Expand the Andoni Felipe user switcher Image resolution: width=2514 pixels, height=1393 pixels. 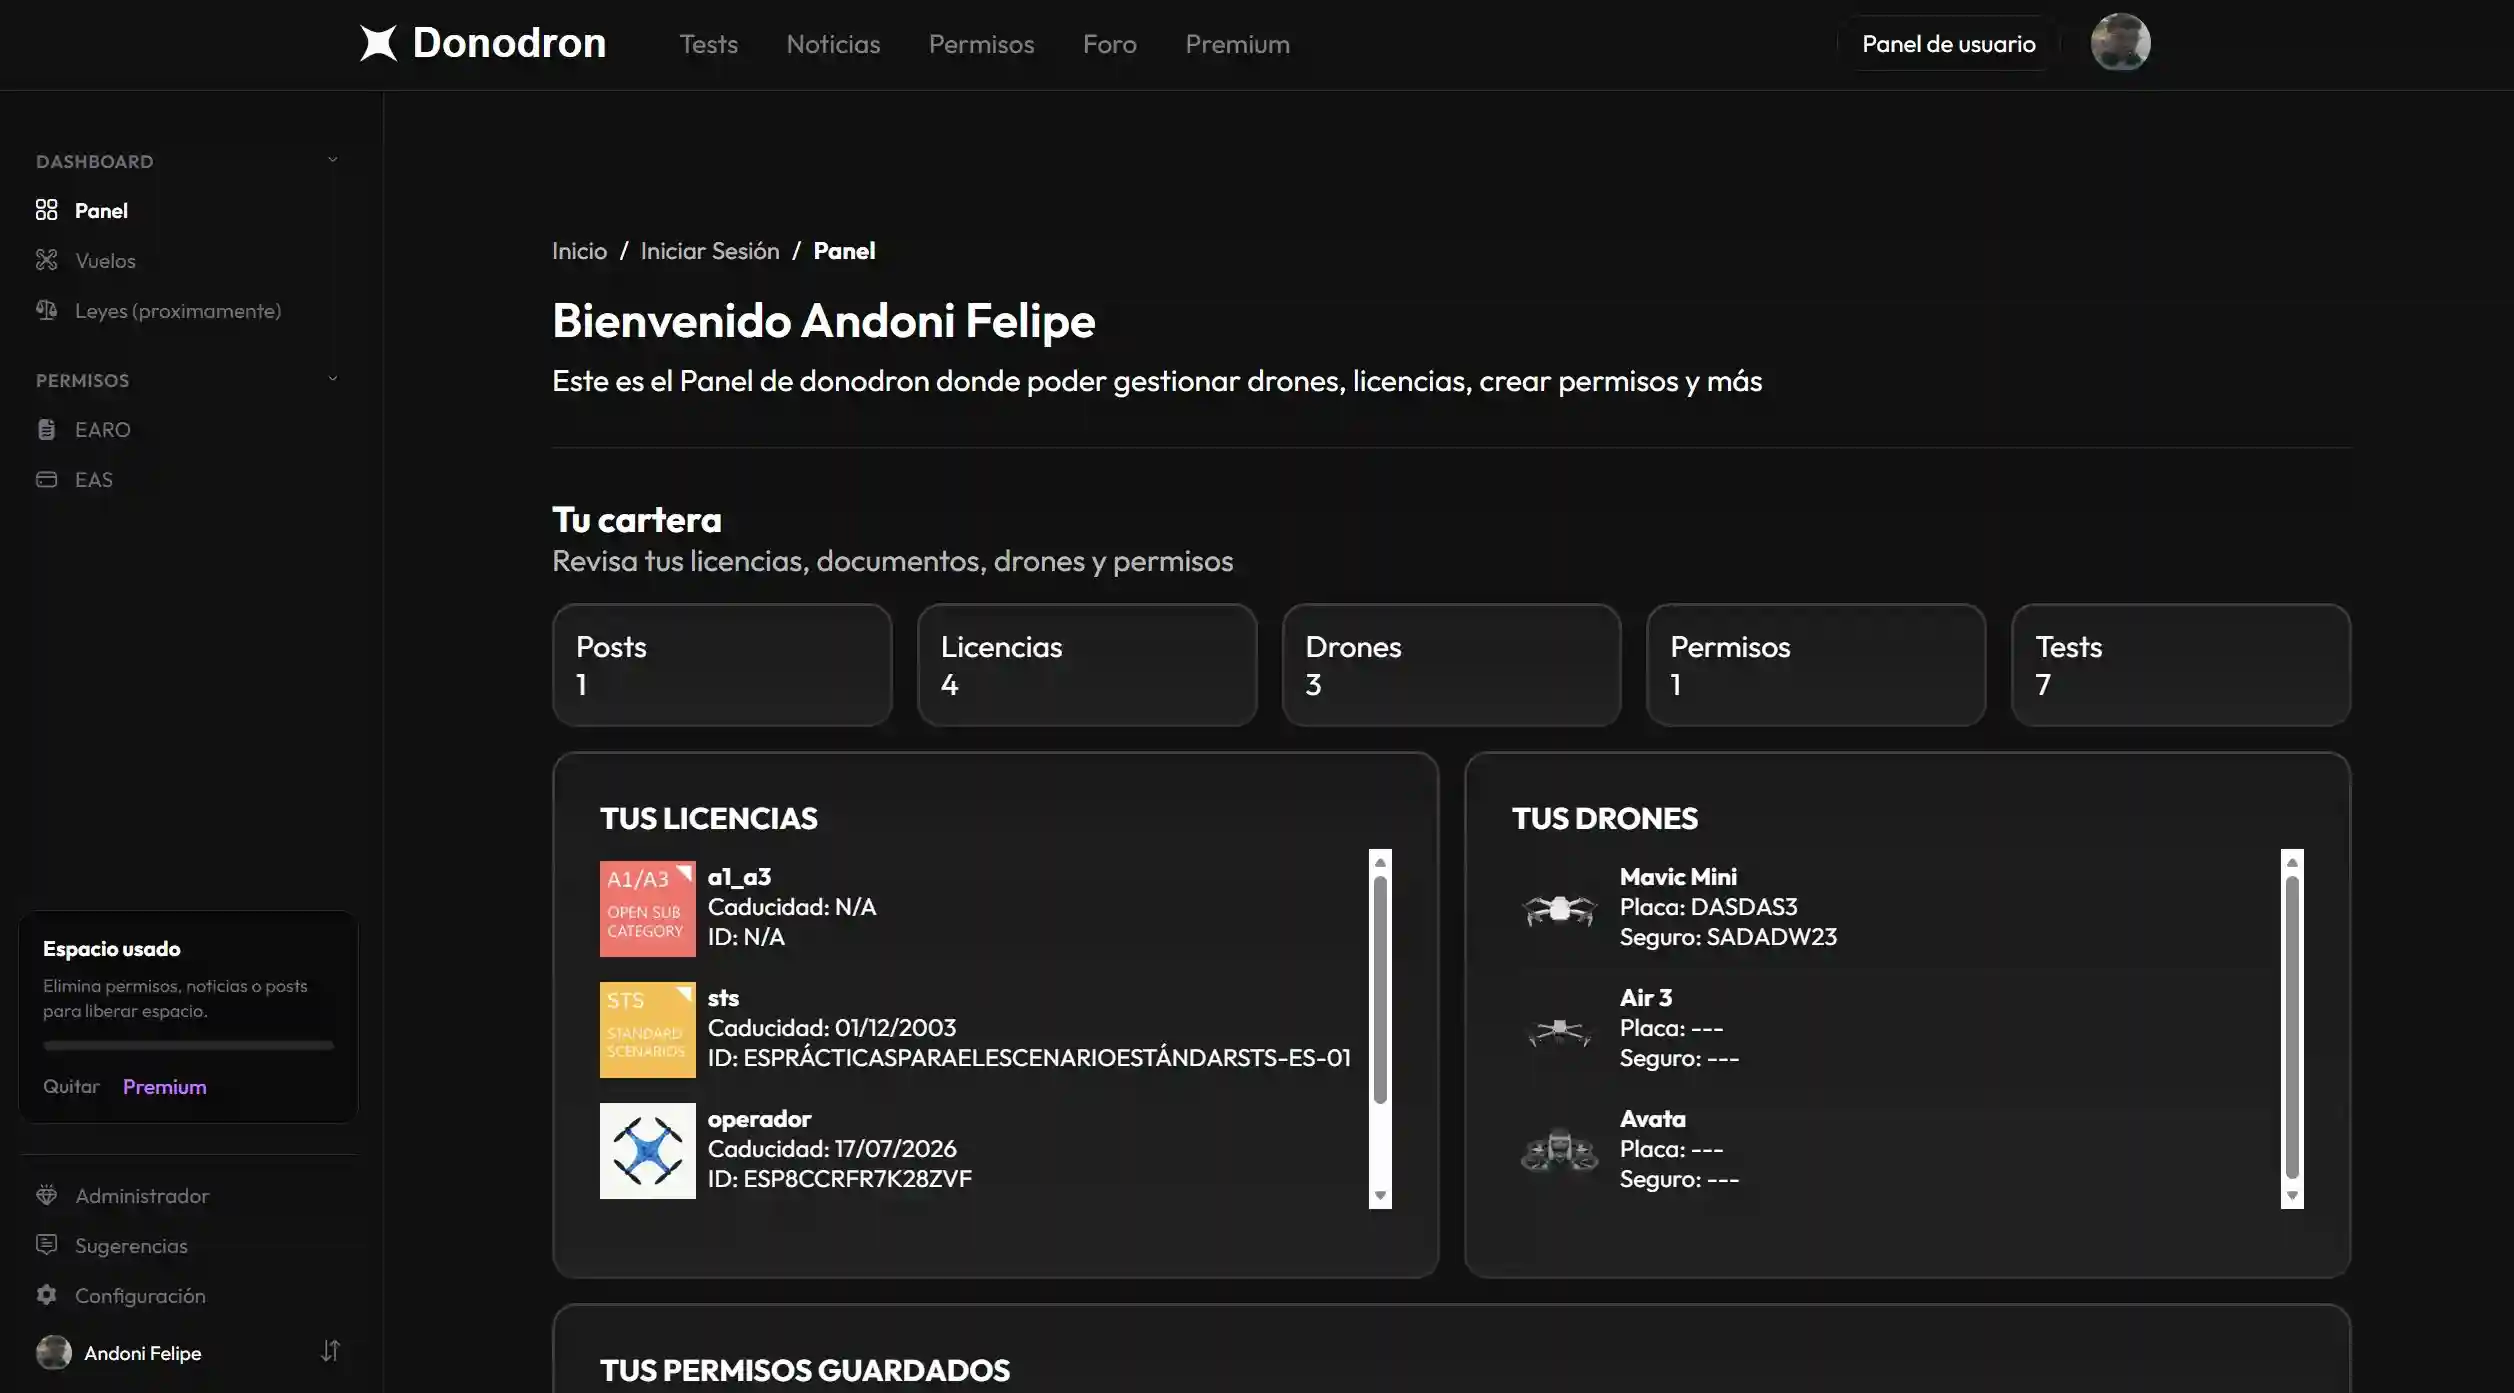click(x=330, y=1351)
